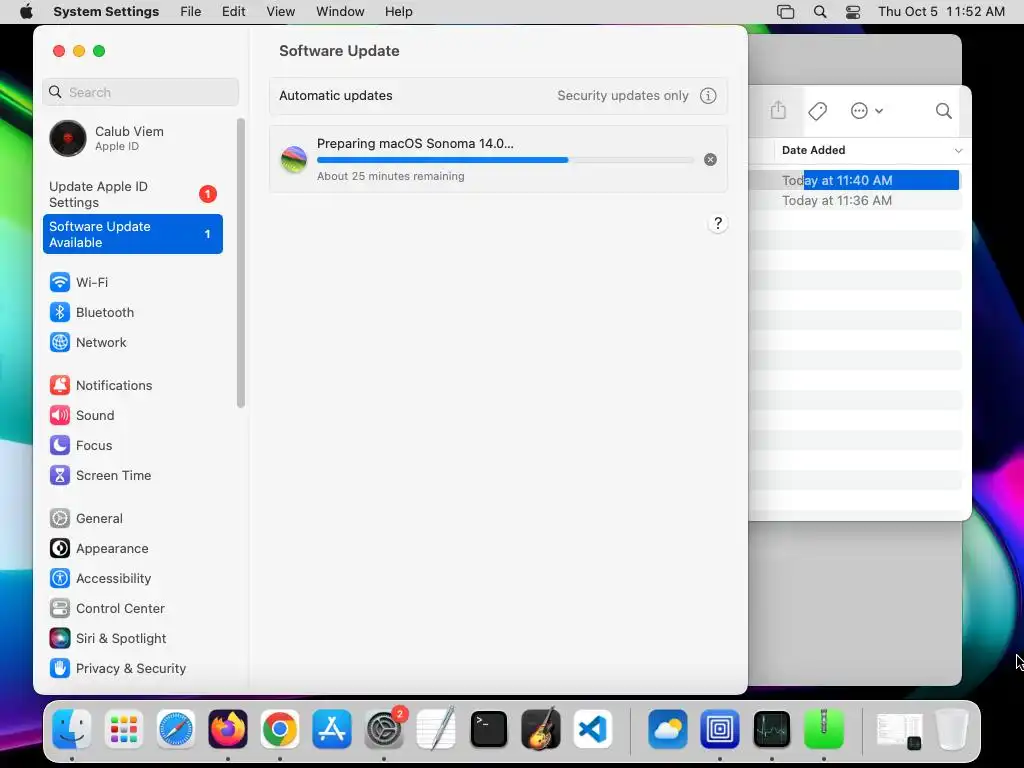
Task: Open Spotlight search in menu bar
Action: point(820,12)
